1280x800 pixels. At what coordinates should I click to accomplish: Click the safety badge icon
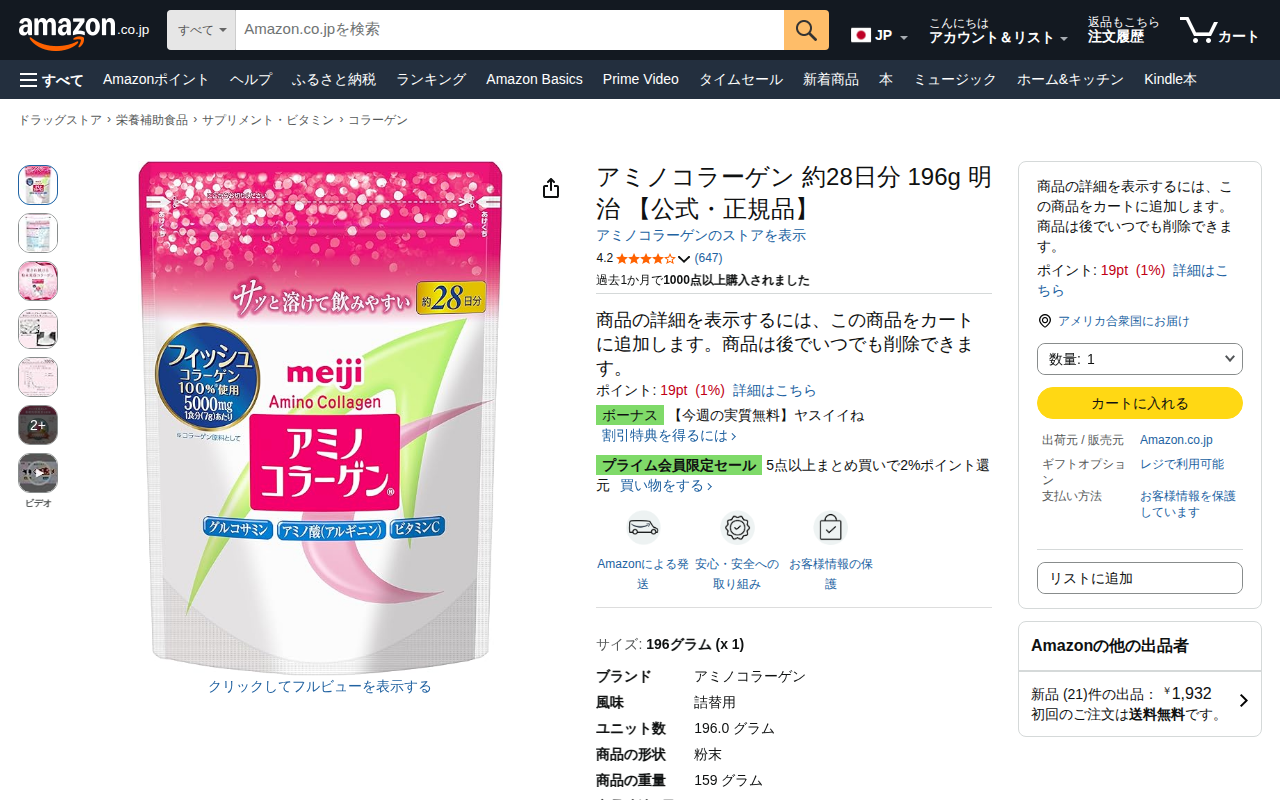737,527
